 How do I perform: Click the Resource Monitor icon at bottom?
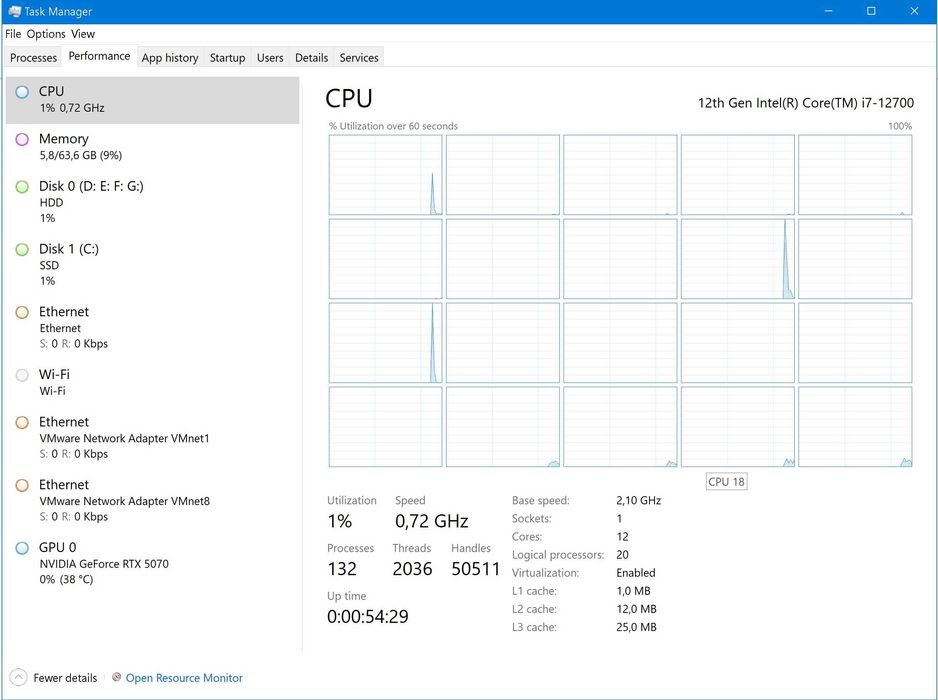117,678
